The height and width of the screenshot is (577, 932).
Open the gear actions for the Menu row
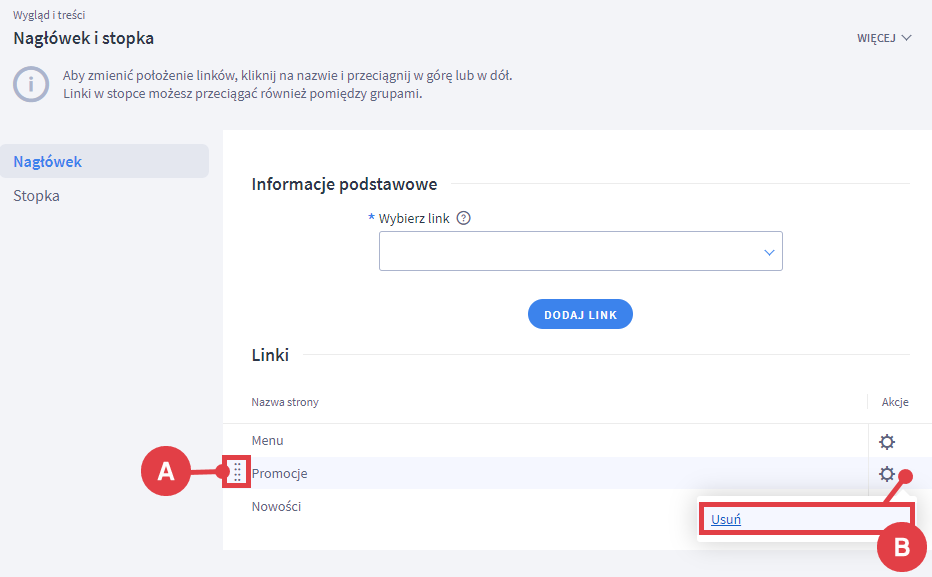[x=886, y=442]
